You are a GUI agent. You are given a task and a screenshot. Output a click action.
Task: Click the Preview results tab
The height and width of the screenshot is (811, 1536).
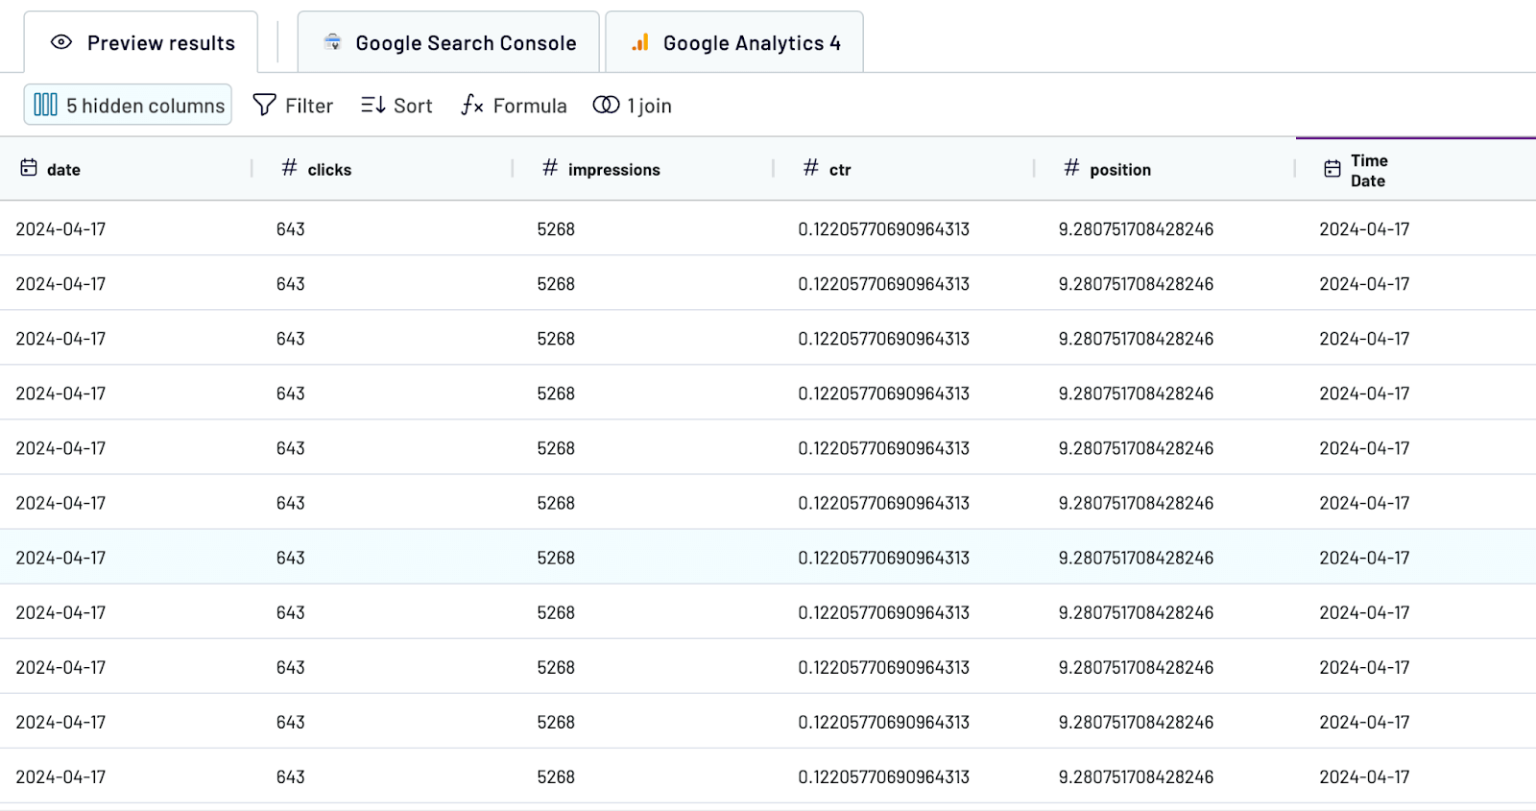point(140,42)
